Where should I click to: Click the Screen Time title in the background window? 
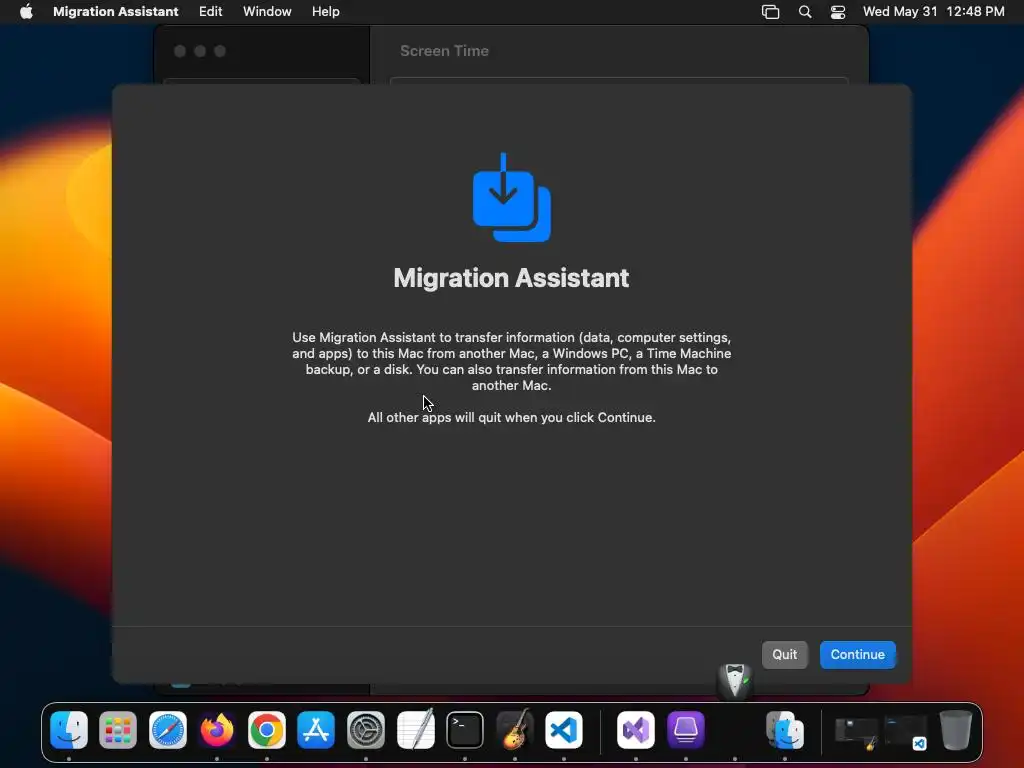[444, 51]
